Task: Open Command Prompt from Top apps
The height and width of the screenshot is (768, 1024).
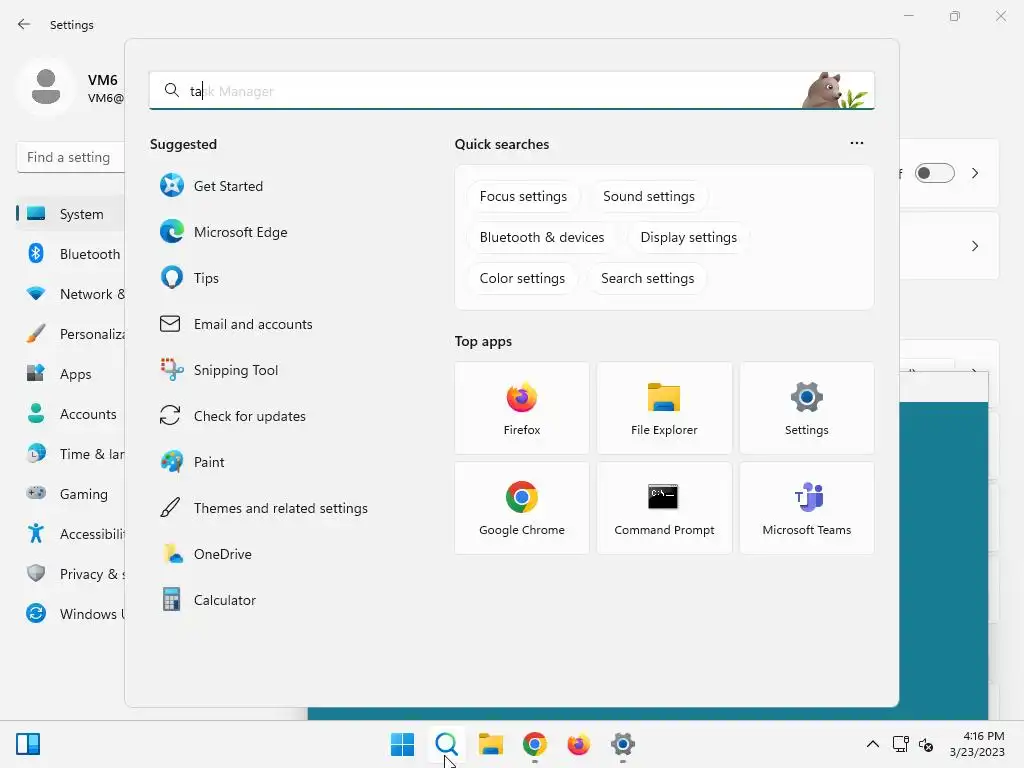Action: [664, 508]
